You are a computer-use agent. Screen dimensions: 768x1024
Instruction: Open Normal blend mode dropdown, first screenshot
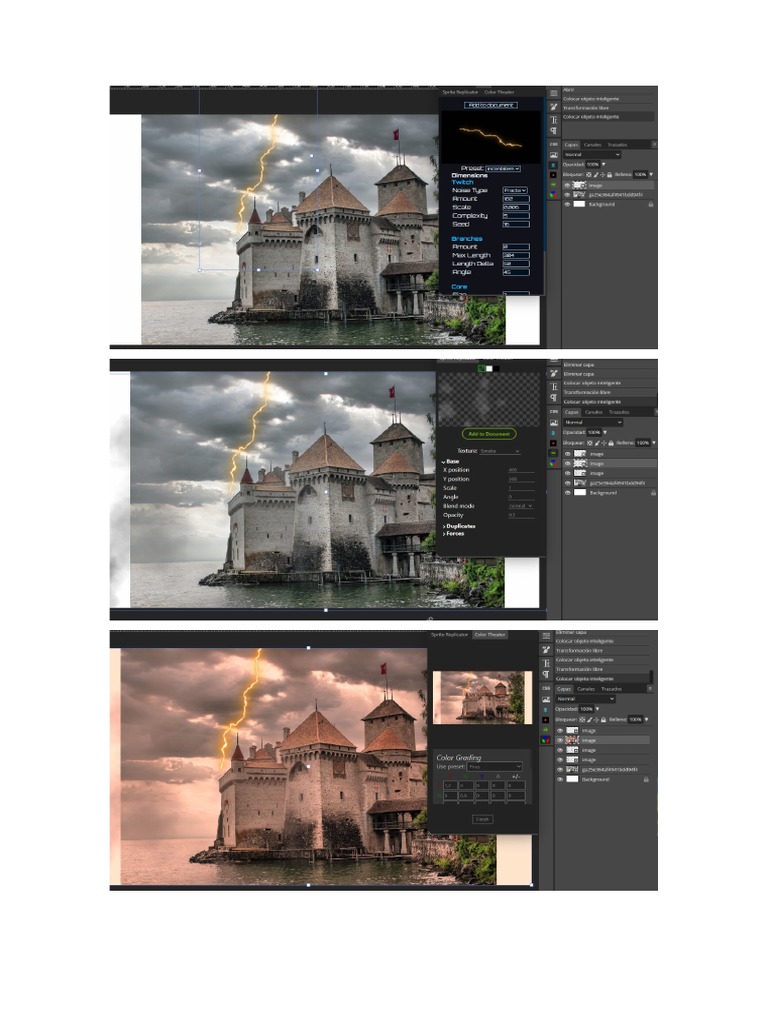coord(592,155)
